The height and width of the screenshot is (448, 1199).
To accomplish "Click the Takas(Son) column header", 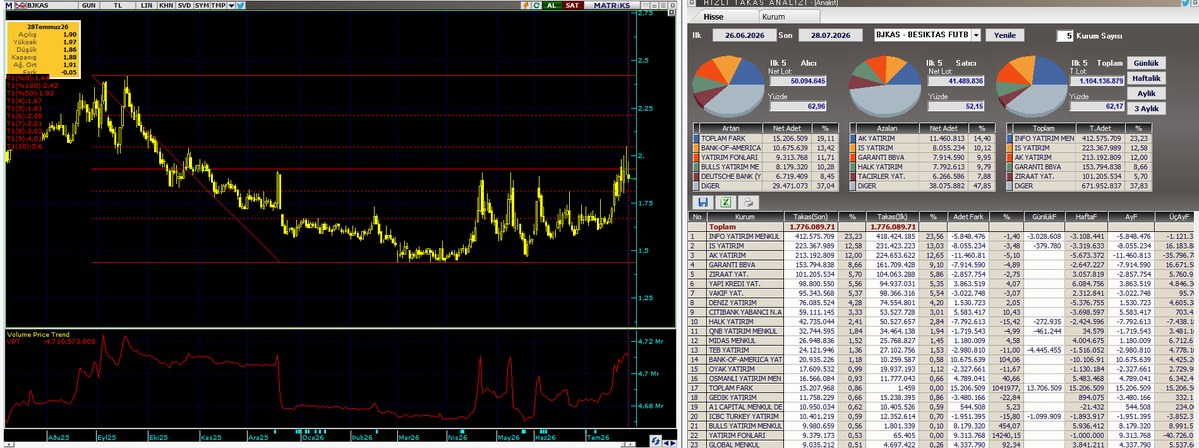I will (813, 217).
